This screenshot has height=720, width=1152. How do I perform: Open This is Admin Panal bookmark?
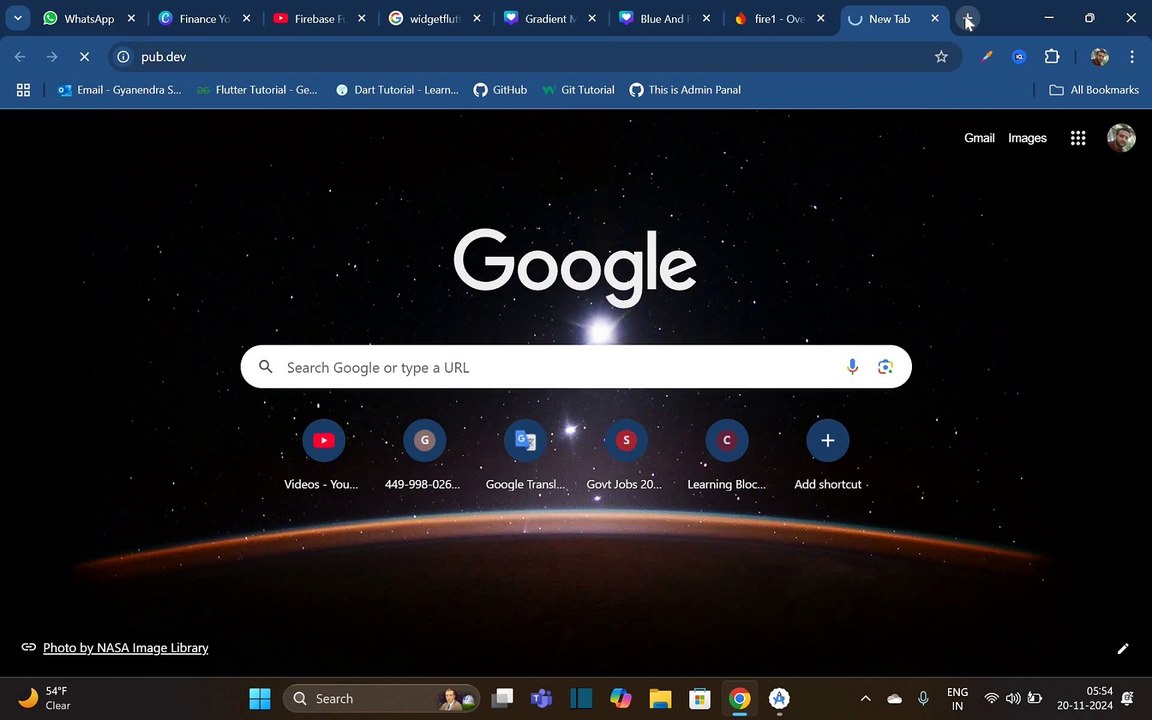point(685,90)
